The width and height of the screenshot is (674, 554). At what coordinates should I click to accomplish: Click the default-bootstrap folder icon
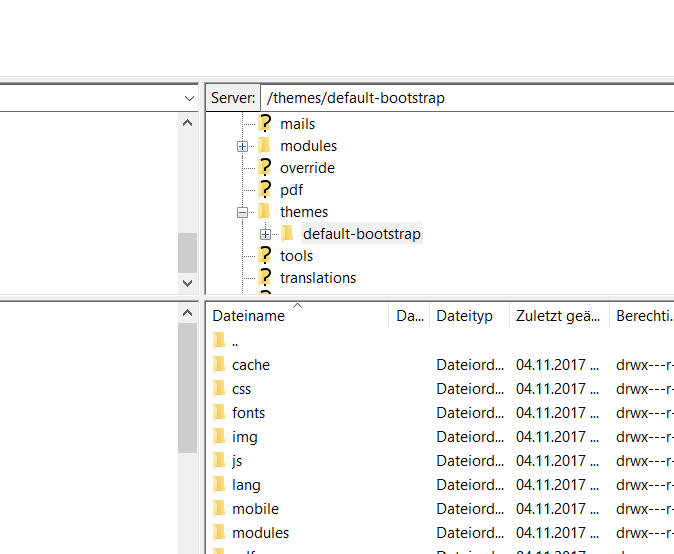coord(287,233)
